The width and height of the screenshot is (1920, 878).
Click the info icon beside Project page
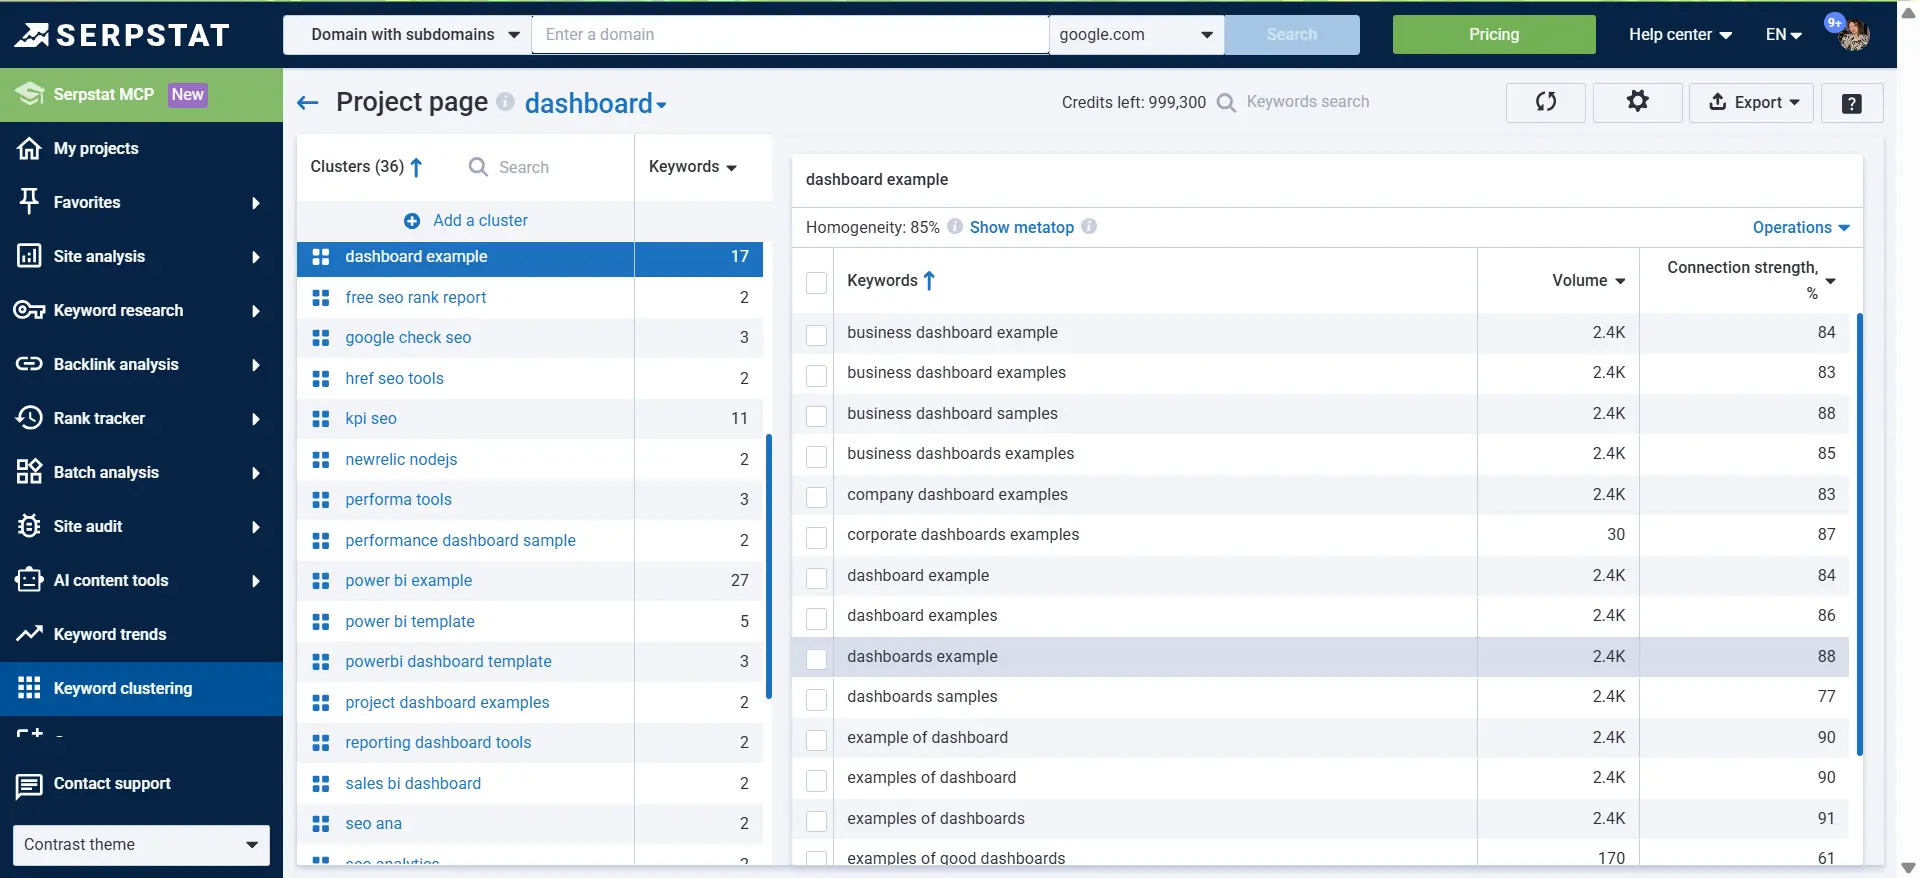[505, 102]
